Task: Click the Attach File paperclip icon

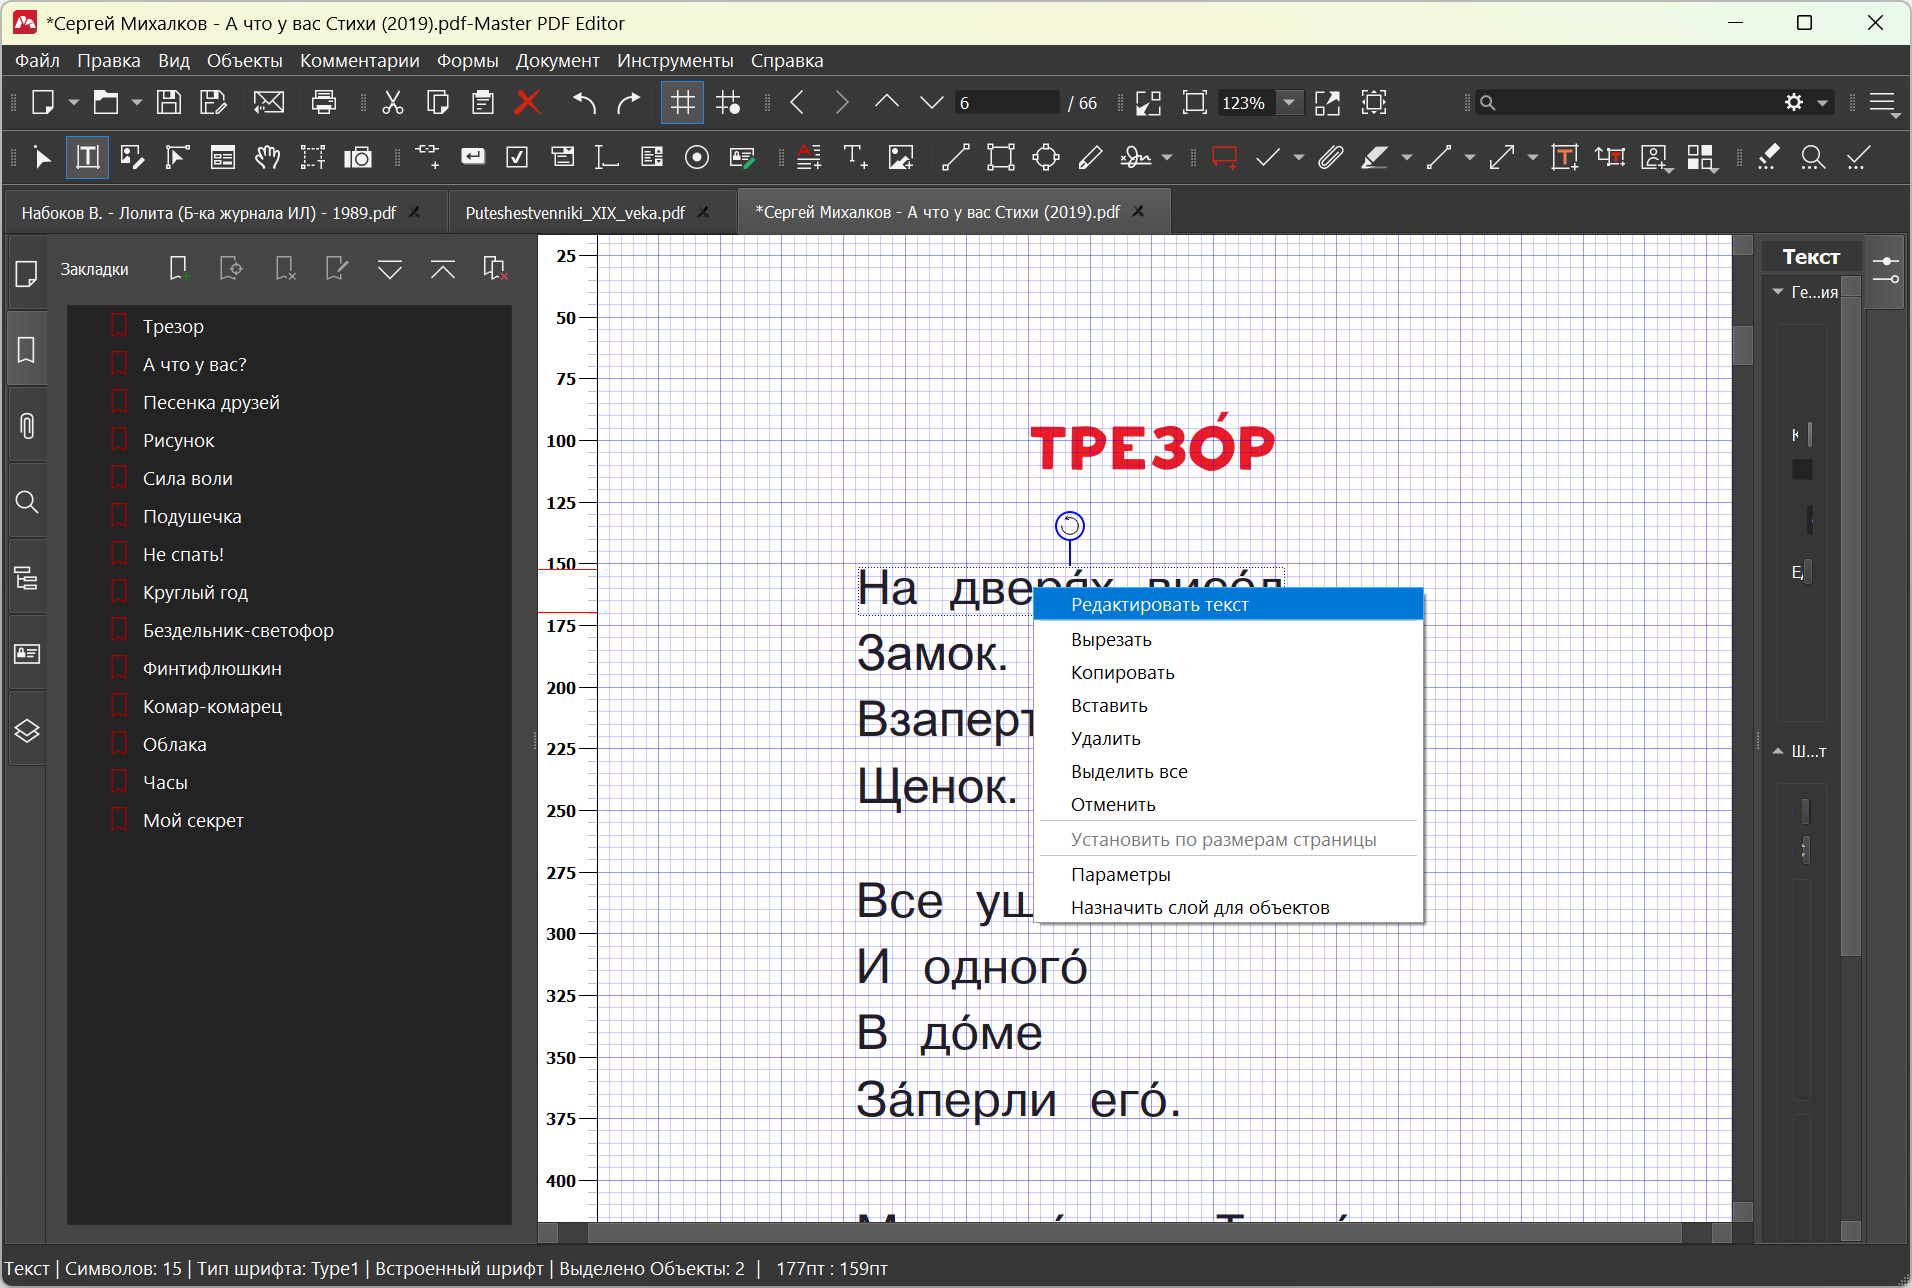Action: coord(1329,157)
